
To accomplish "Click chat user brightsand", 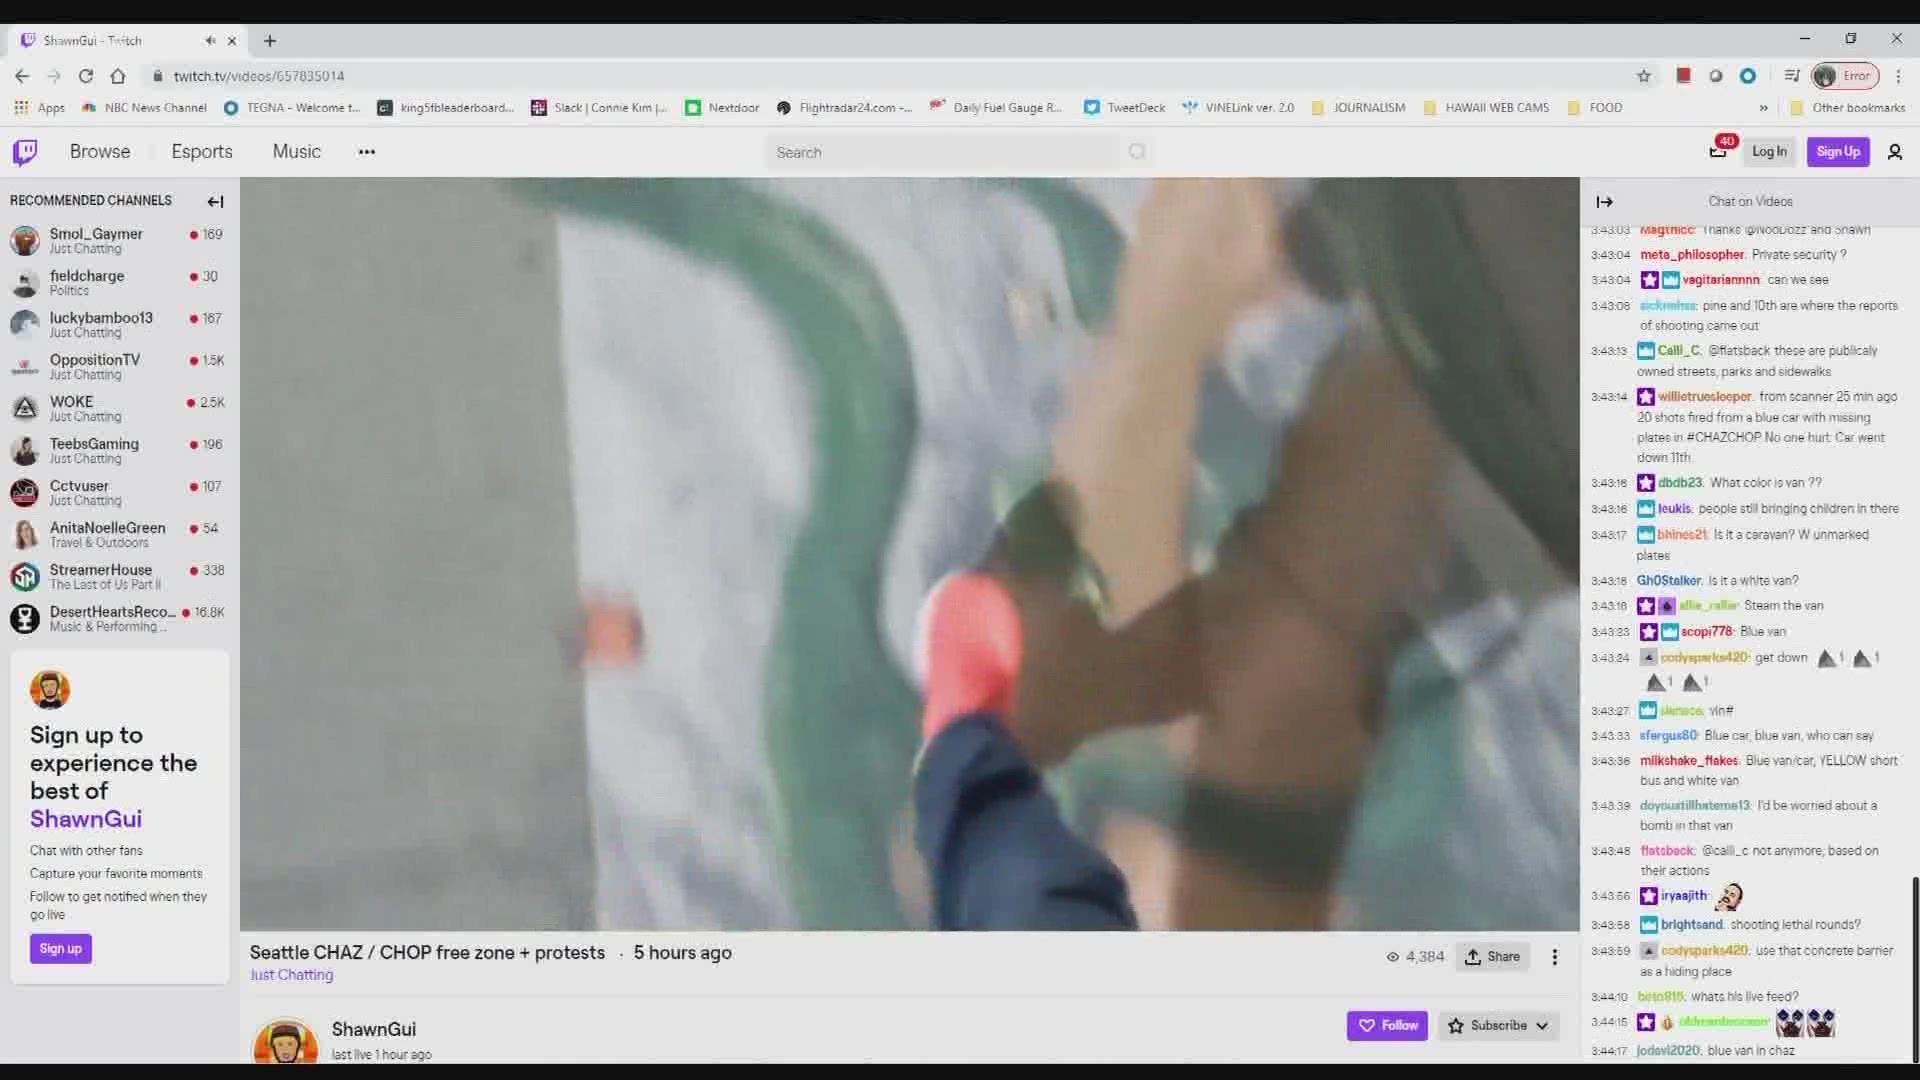I will [x=1692, y=925].
